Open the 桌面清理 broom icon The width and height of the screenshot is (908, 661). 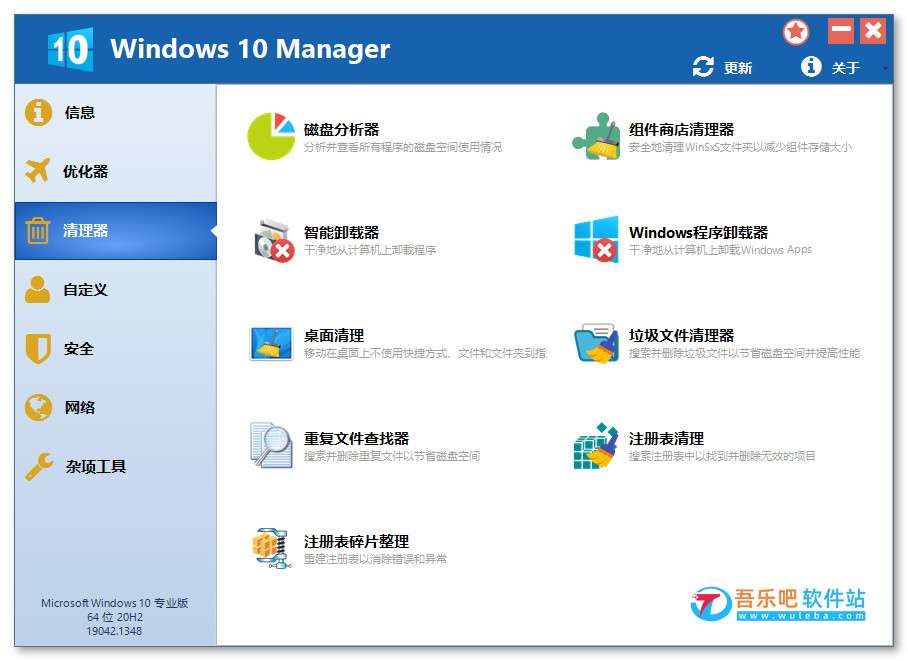click(271, 343)
